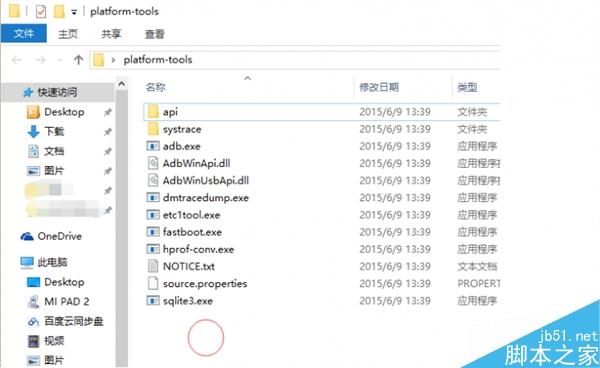Image resolution: width=600 pixels, height=368 pixels.
Task: Select the NOTICE.txt document icon
Action: [x=153, y=266]
